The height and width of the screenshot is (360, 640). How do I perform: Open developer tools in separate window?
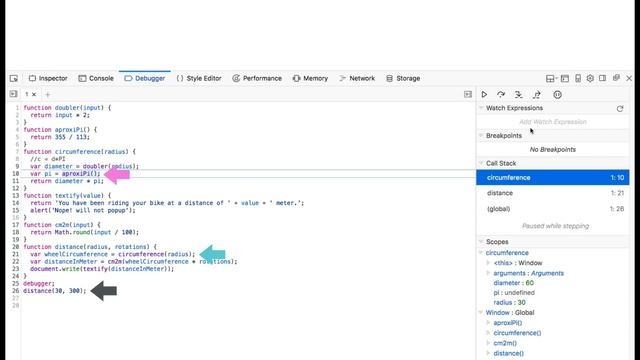(x=616, y=78)
